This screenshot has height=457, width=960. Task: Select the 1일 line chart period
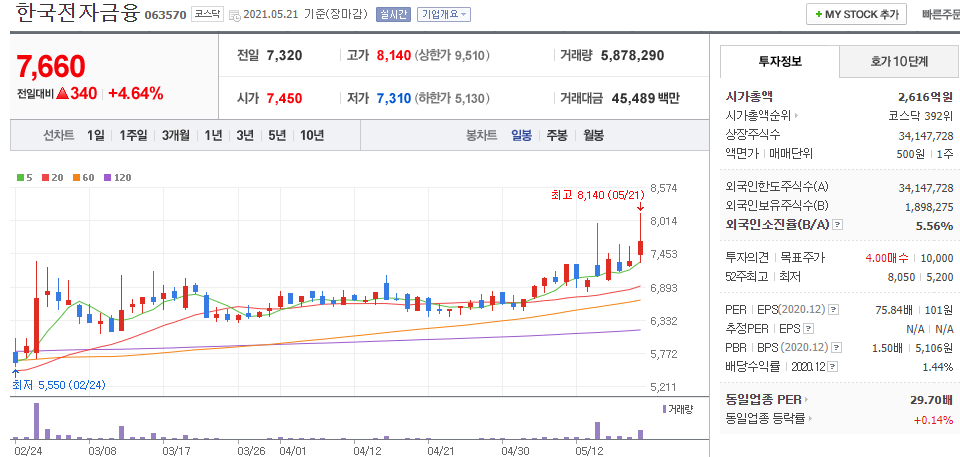[96, 135]
